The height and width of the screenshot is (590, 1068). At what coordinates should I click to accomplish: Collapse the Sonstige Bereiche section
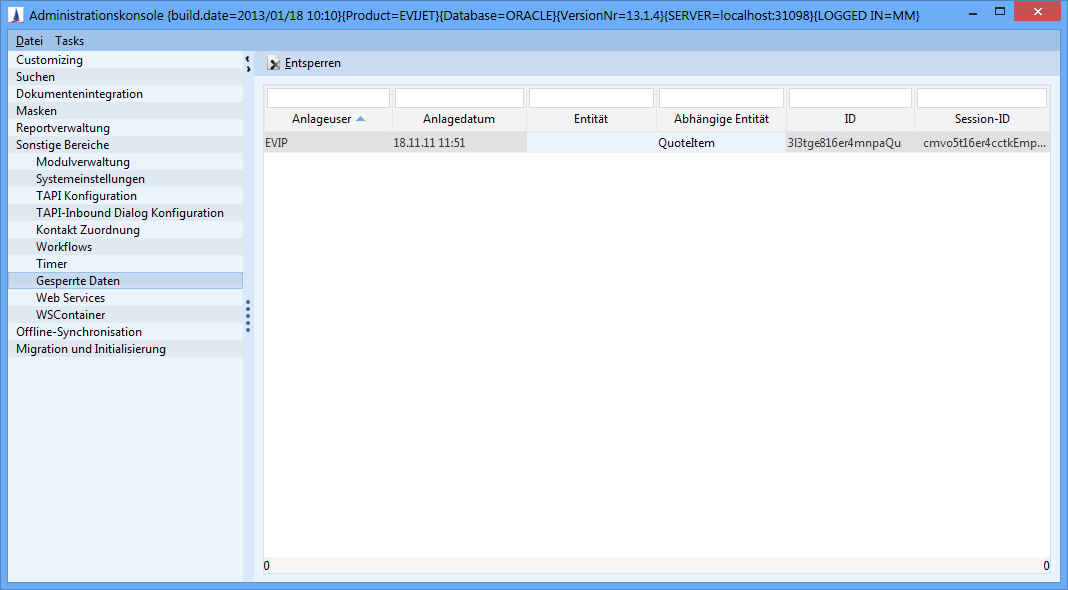coord(62,145)
